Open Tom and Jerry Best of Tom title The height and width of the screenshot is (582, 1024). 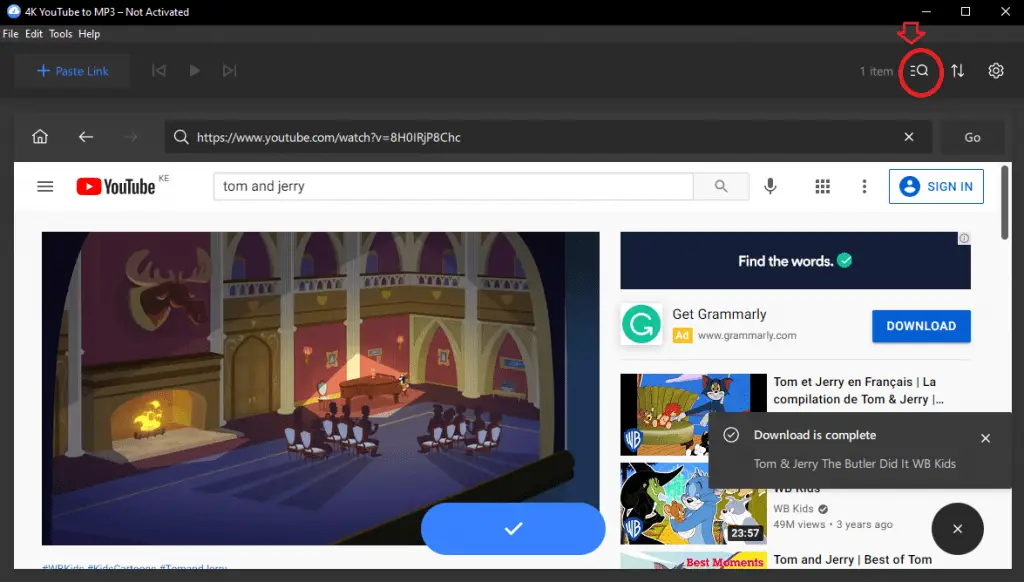pyautogui.click(x=852, y=560)
